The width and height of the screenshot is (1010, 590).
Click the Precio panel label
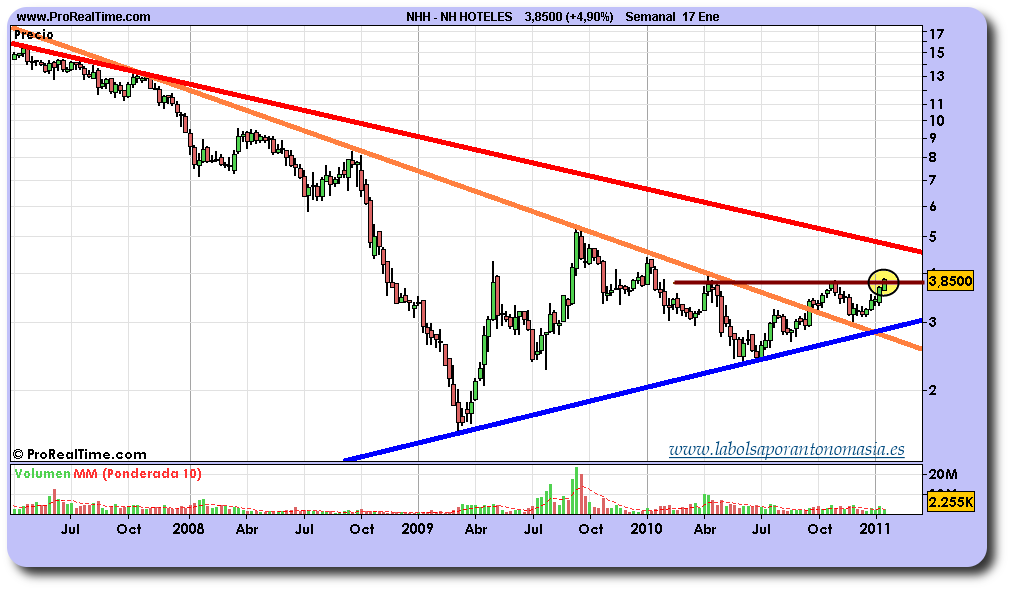coord(34,35)
